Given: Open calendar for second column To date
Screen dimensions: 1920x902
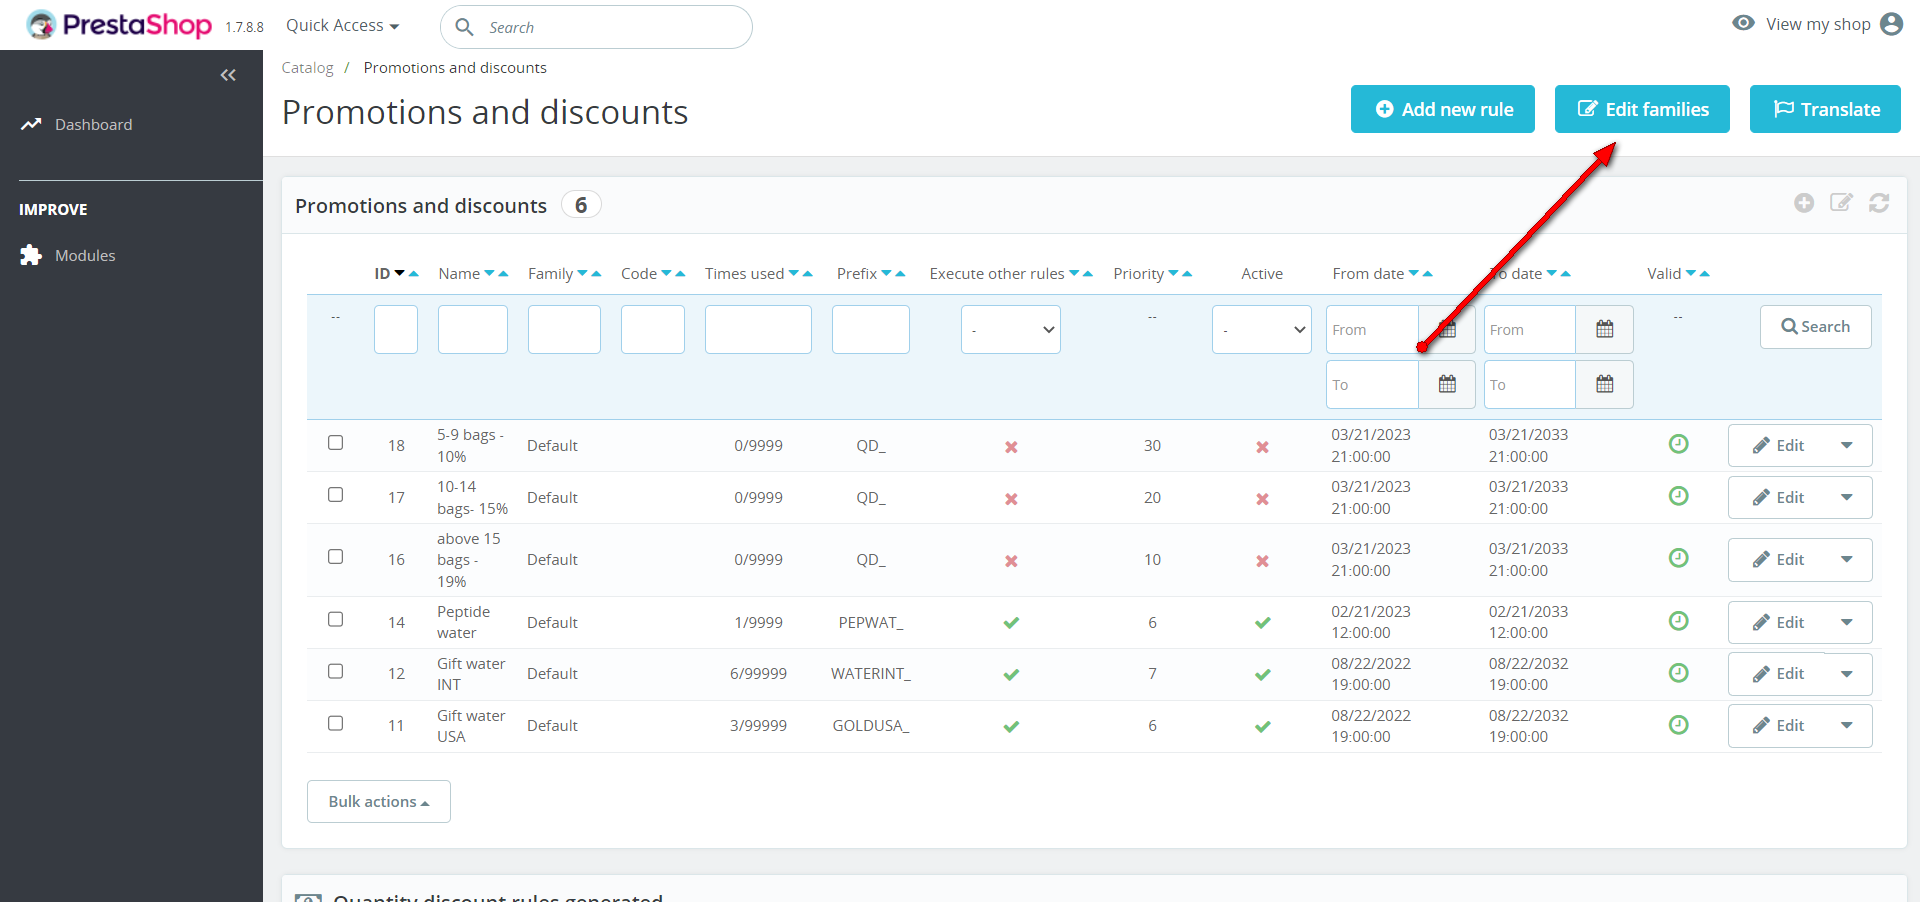Looking at the screenshot, I should (x=1604, y=384).
